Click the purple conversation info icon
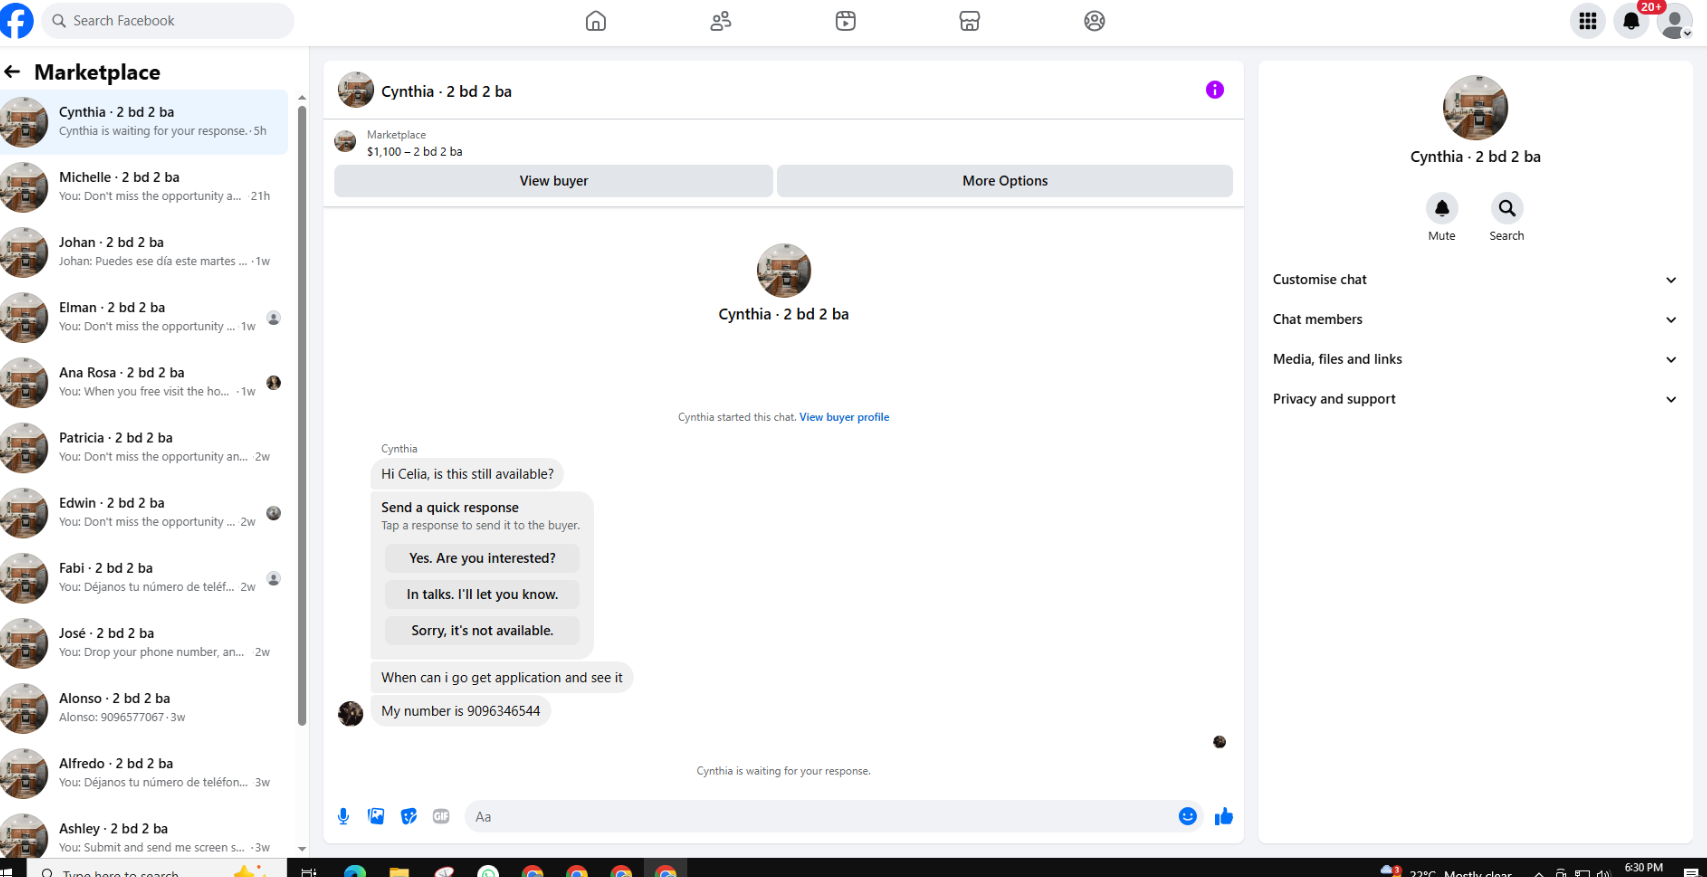 (1215, 90)
